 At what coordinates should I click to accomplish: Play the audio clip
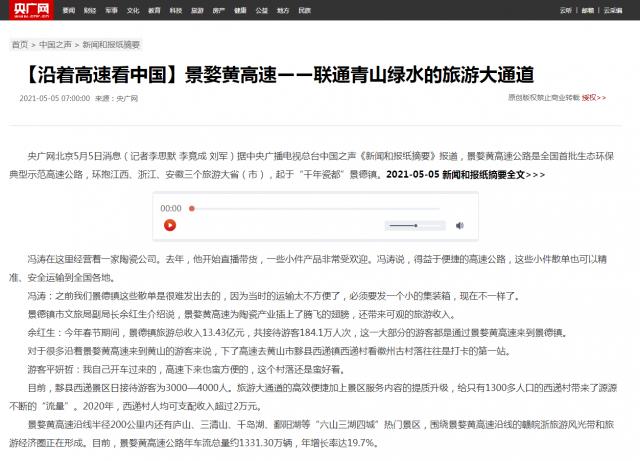click(x=170, y=226)
